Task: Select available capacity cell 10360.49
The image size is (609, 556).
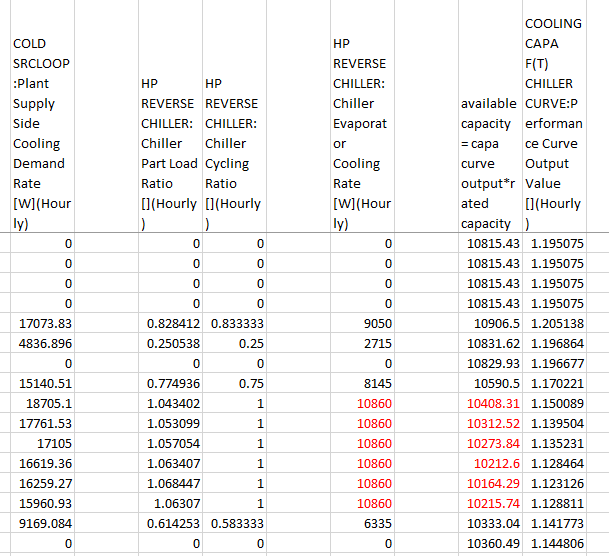Action: pos(490,543)
